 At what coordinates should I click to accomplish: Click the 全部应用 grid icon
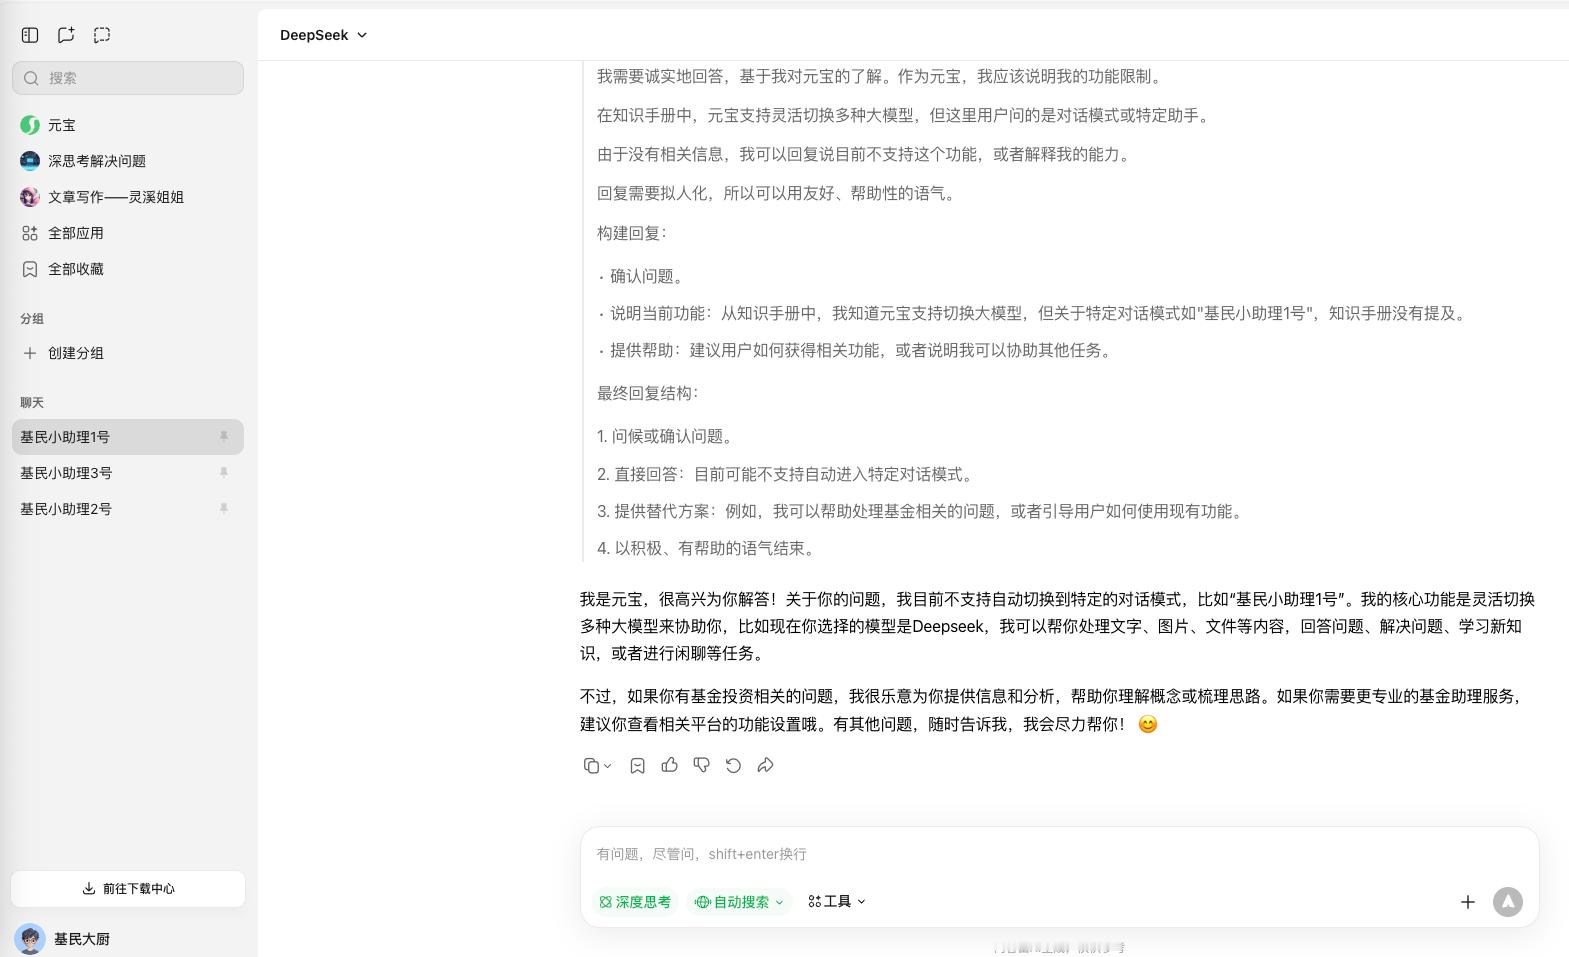click(x=30, y=233)
